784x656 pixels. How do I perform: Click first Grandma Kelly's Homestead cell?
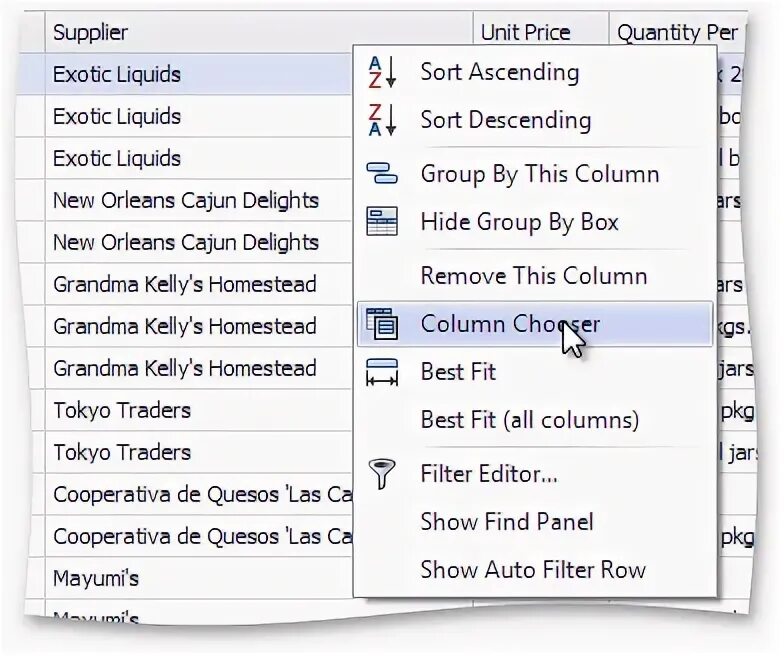click(x=184, y=284)
